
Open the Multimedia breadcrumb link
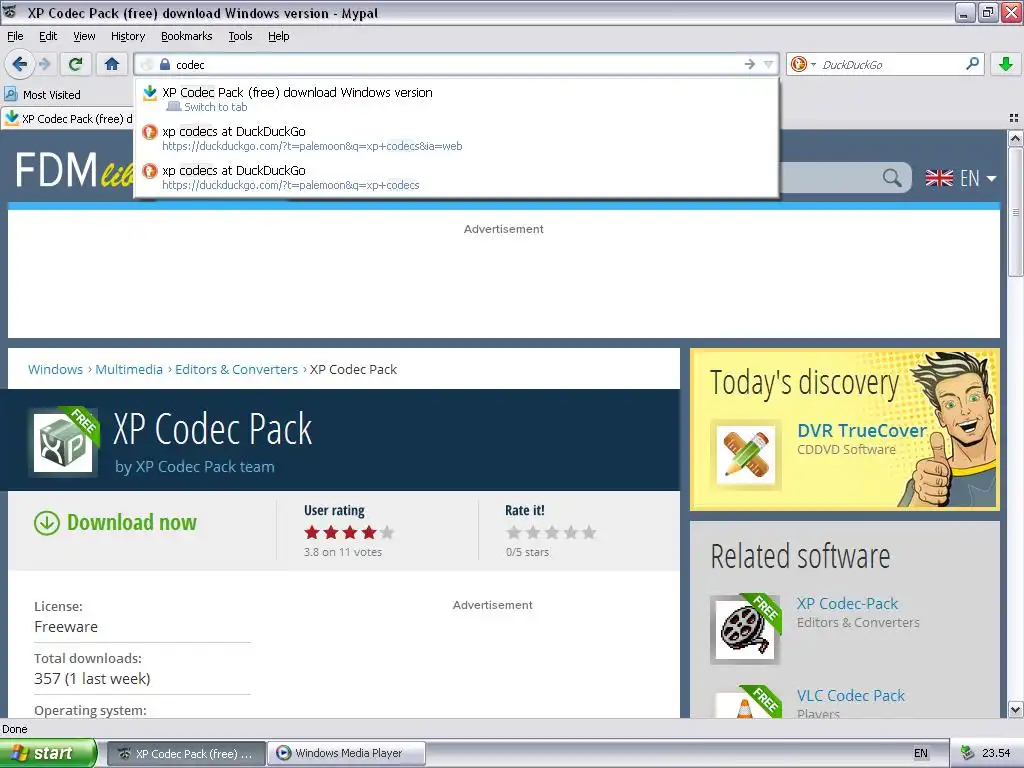pyautogui.click(x=129, y=369)
